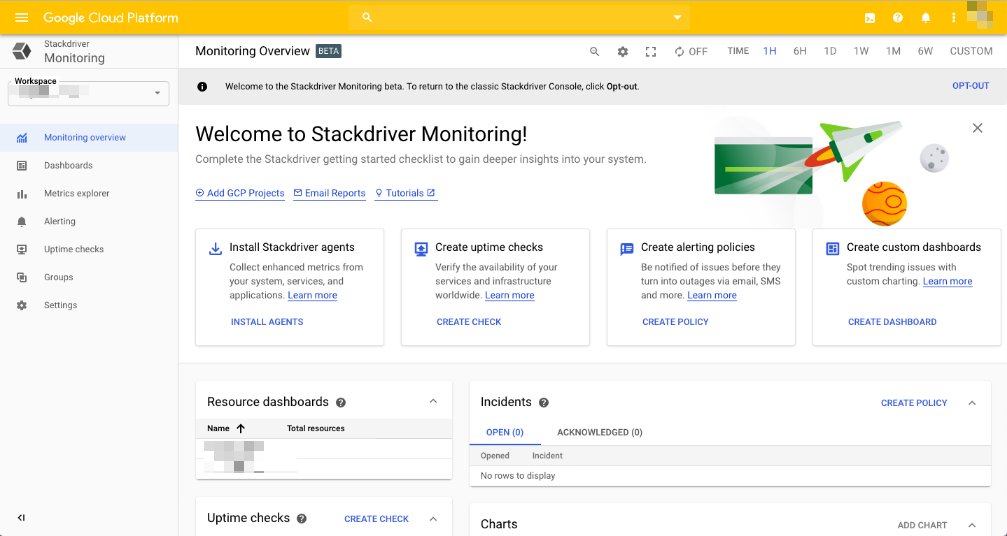
Task: Click CREATE POLICY in the Incidents panel
Action: coord(914,403)
